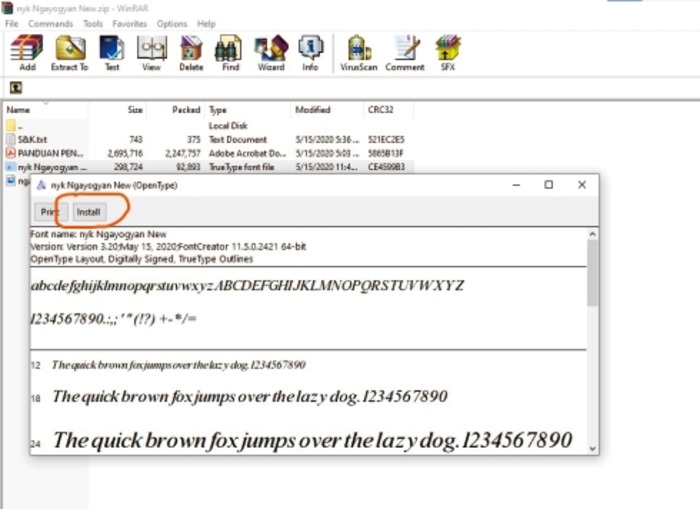Click the packed value 2,247,757
Image resolution: width=700 pixels, height=509 pixels.
point(183,153)
